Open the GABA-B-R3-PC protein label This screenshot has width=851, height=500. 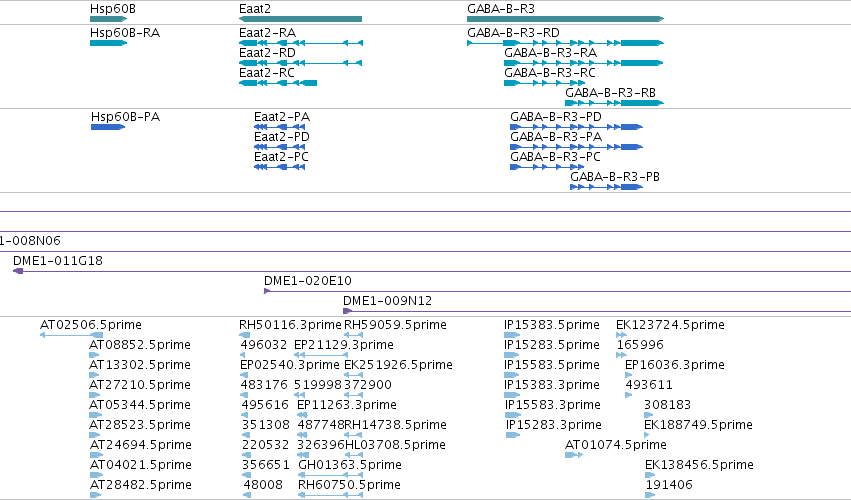tap(555, 157)
